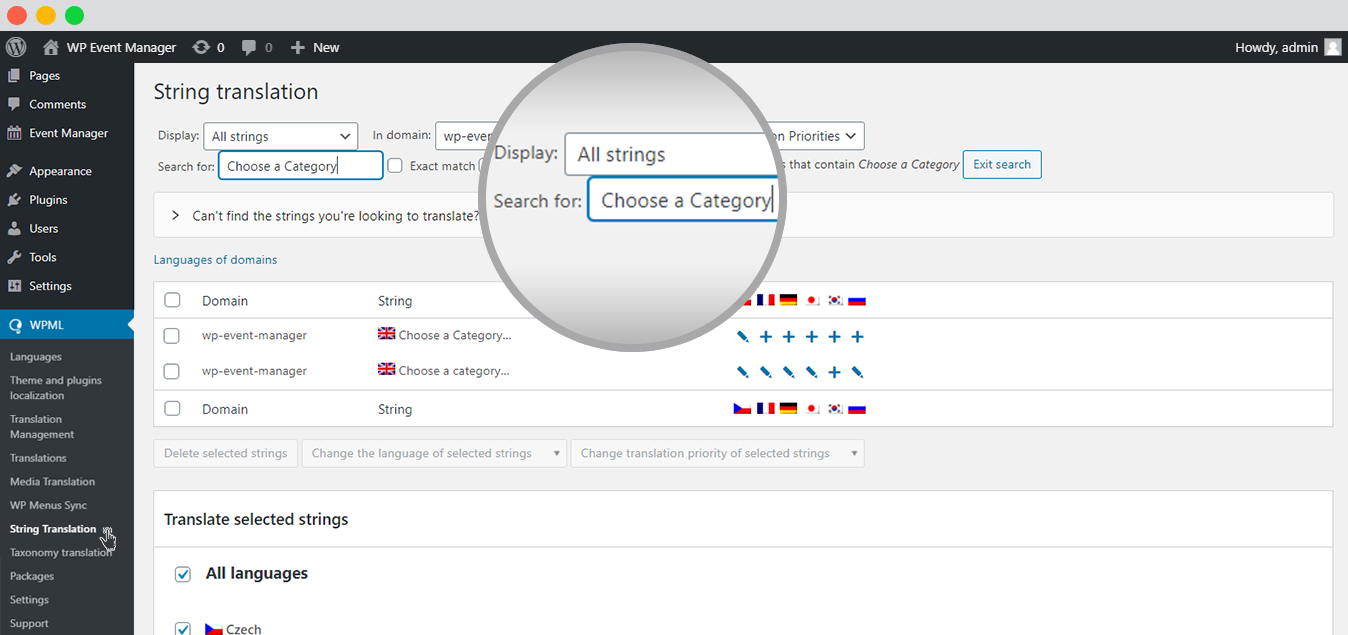Image resolution: width=1348 pixels, height=635 pixels.
Task: Open Packages under WPML
Action: click(x=32, y=576)
